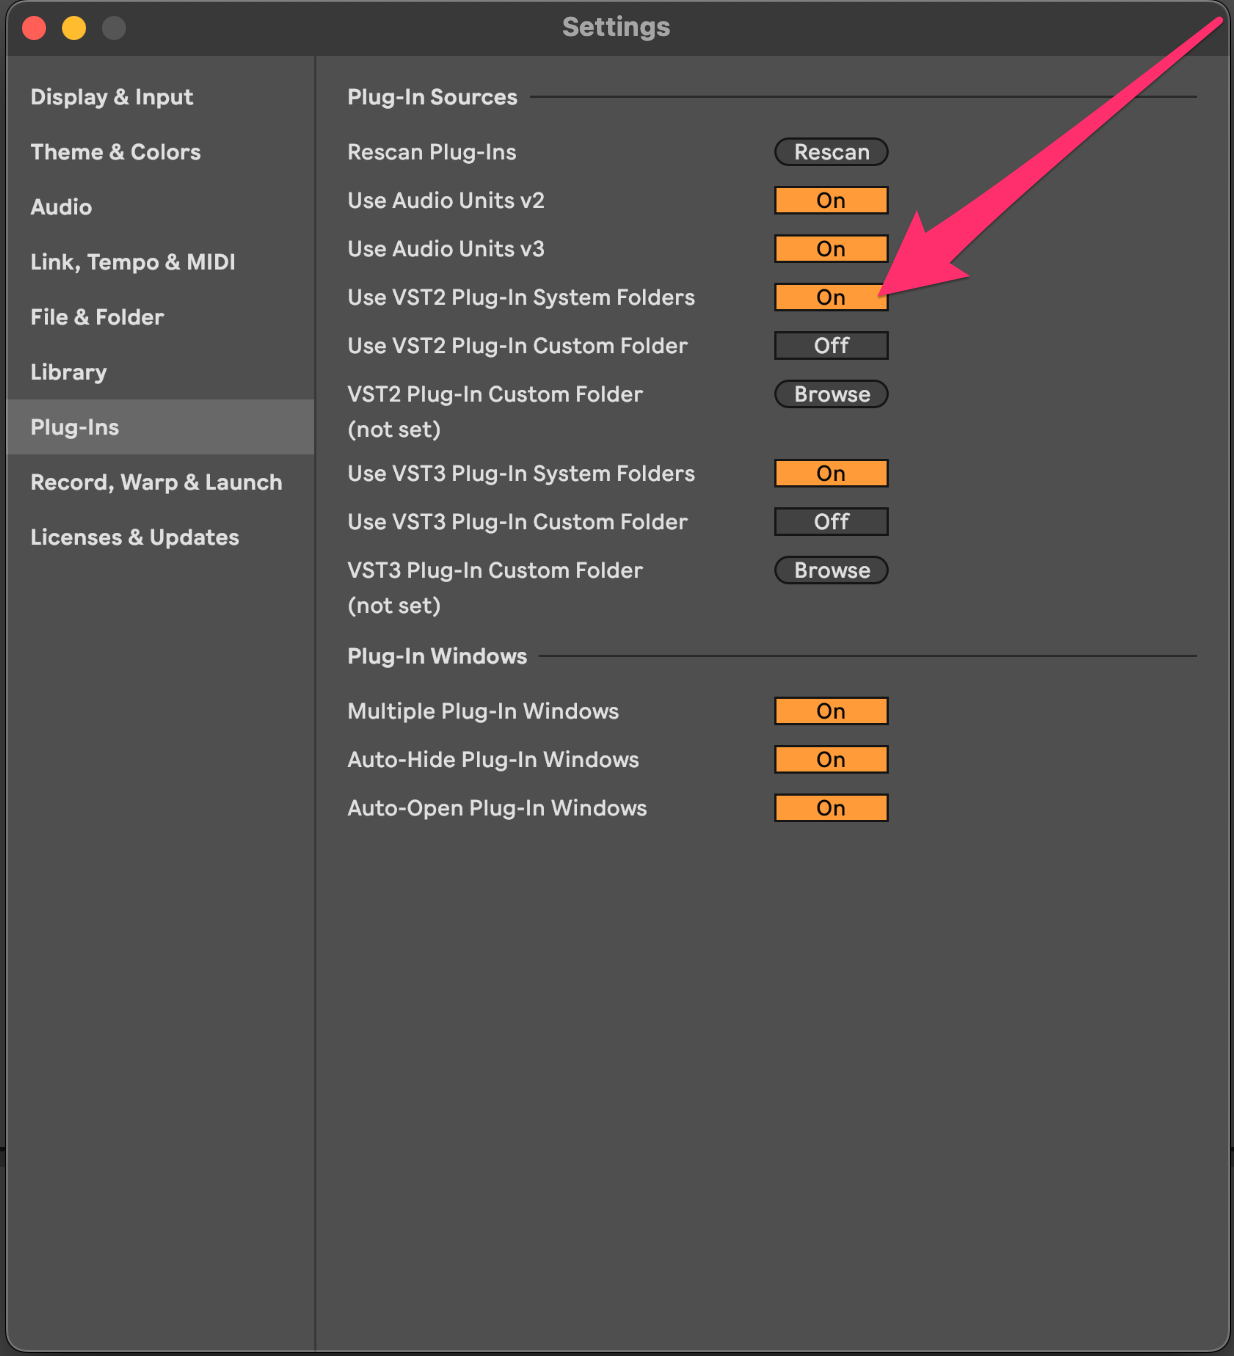Click the Use VST3 Plug-In Custom Folder label
The height and width of the screenshot is (1356, 1234).
point(517,521)
